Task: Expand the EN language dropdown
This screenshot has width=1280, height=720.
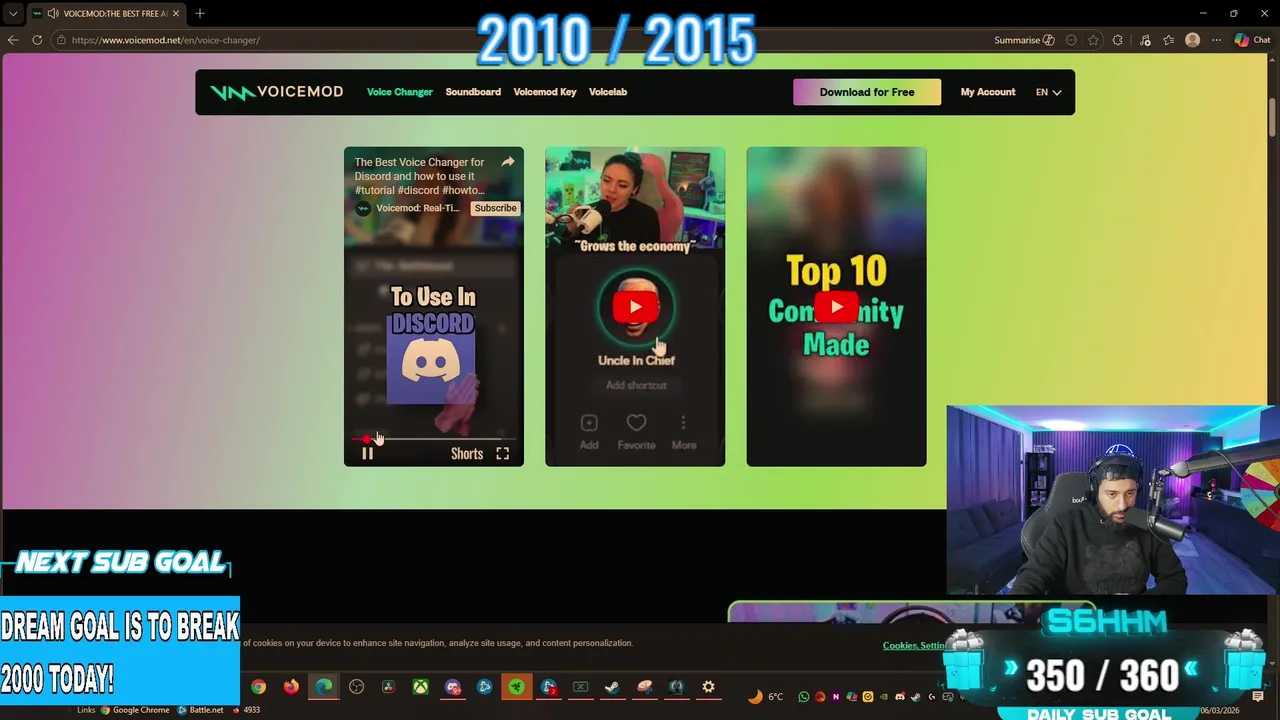Action: [x=1048, y=92]
